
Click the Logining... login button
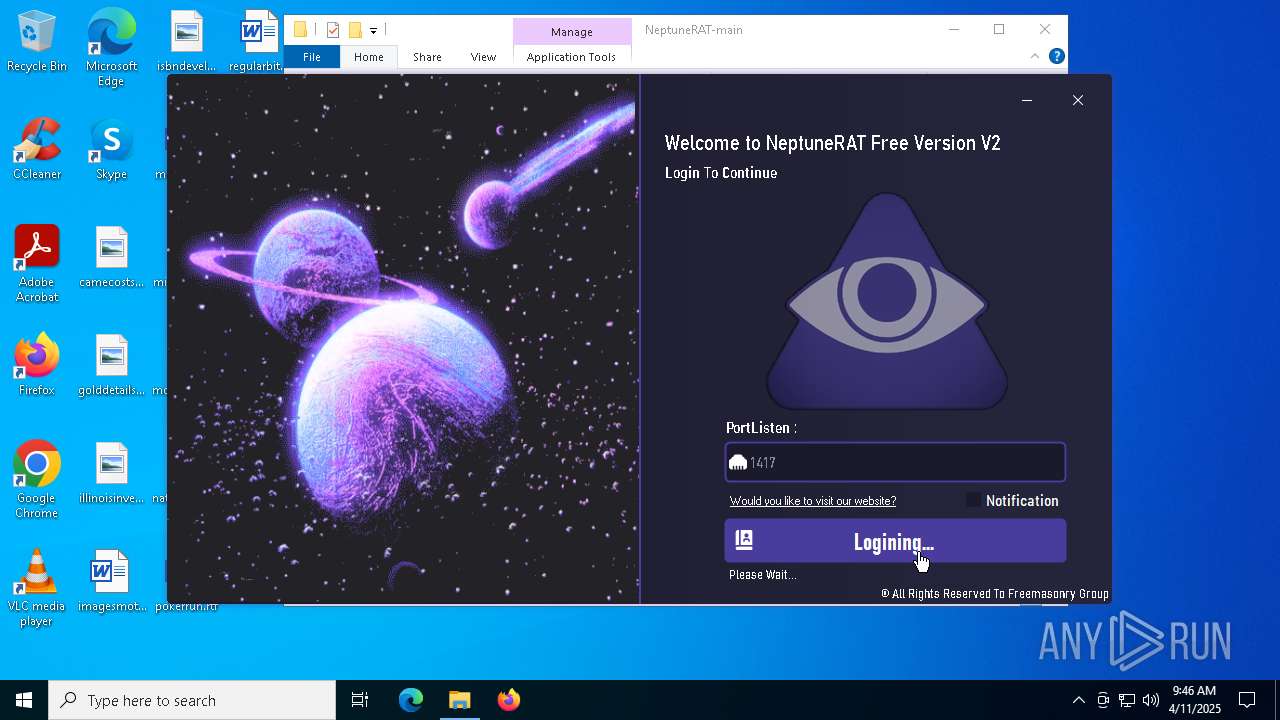point(895,541)
